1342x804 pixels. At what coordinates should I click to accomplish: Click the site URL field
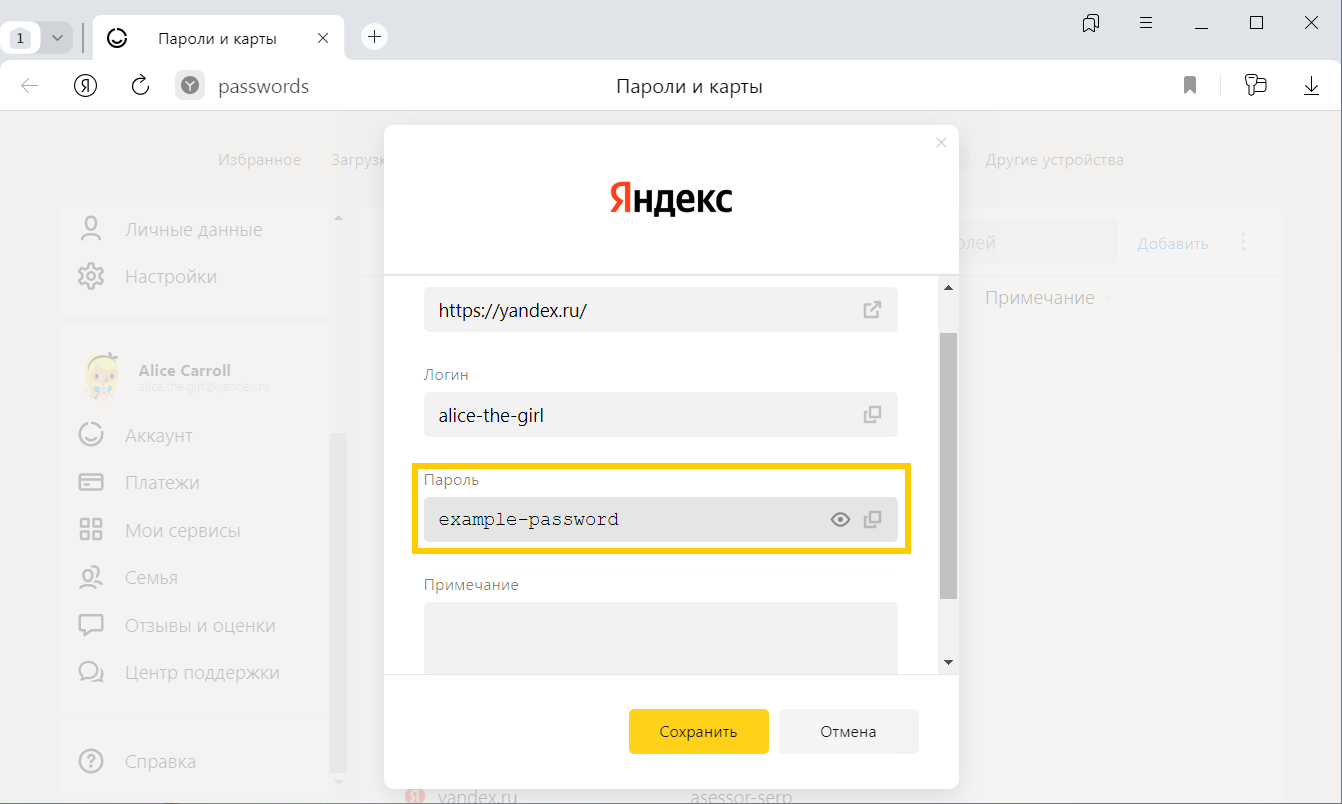640,310
